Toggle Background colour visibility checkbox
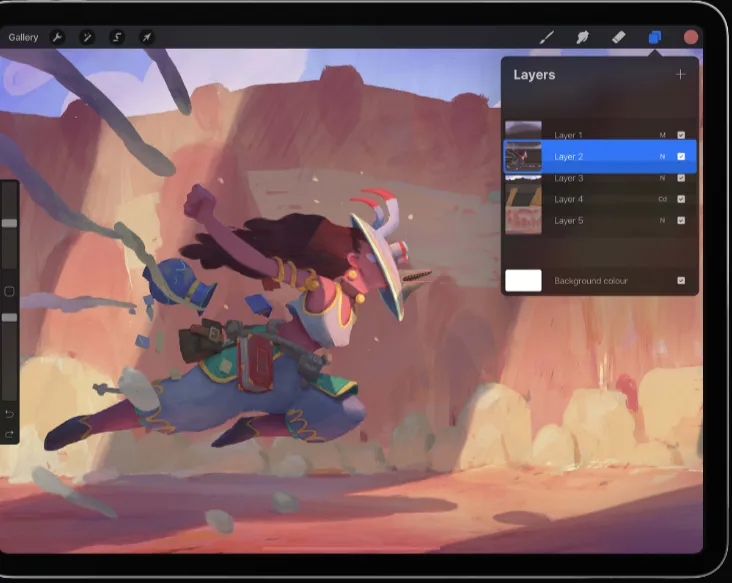 (681, 281)
